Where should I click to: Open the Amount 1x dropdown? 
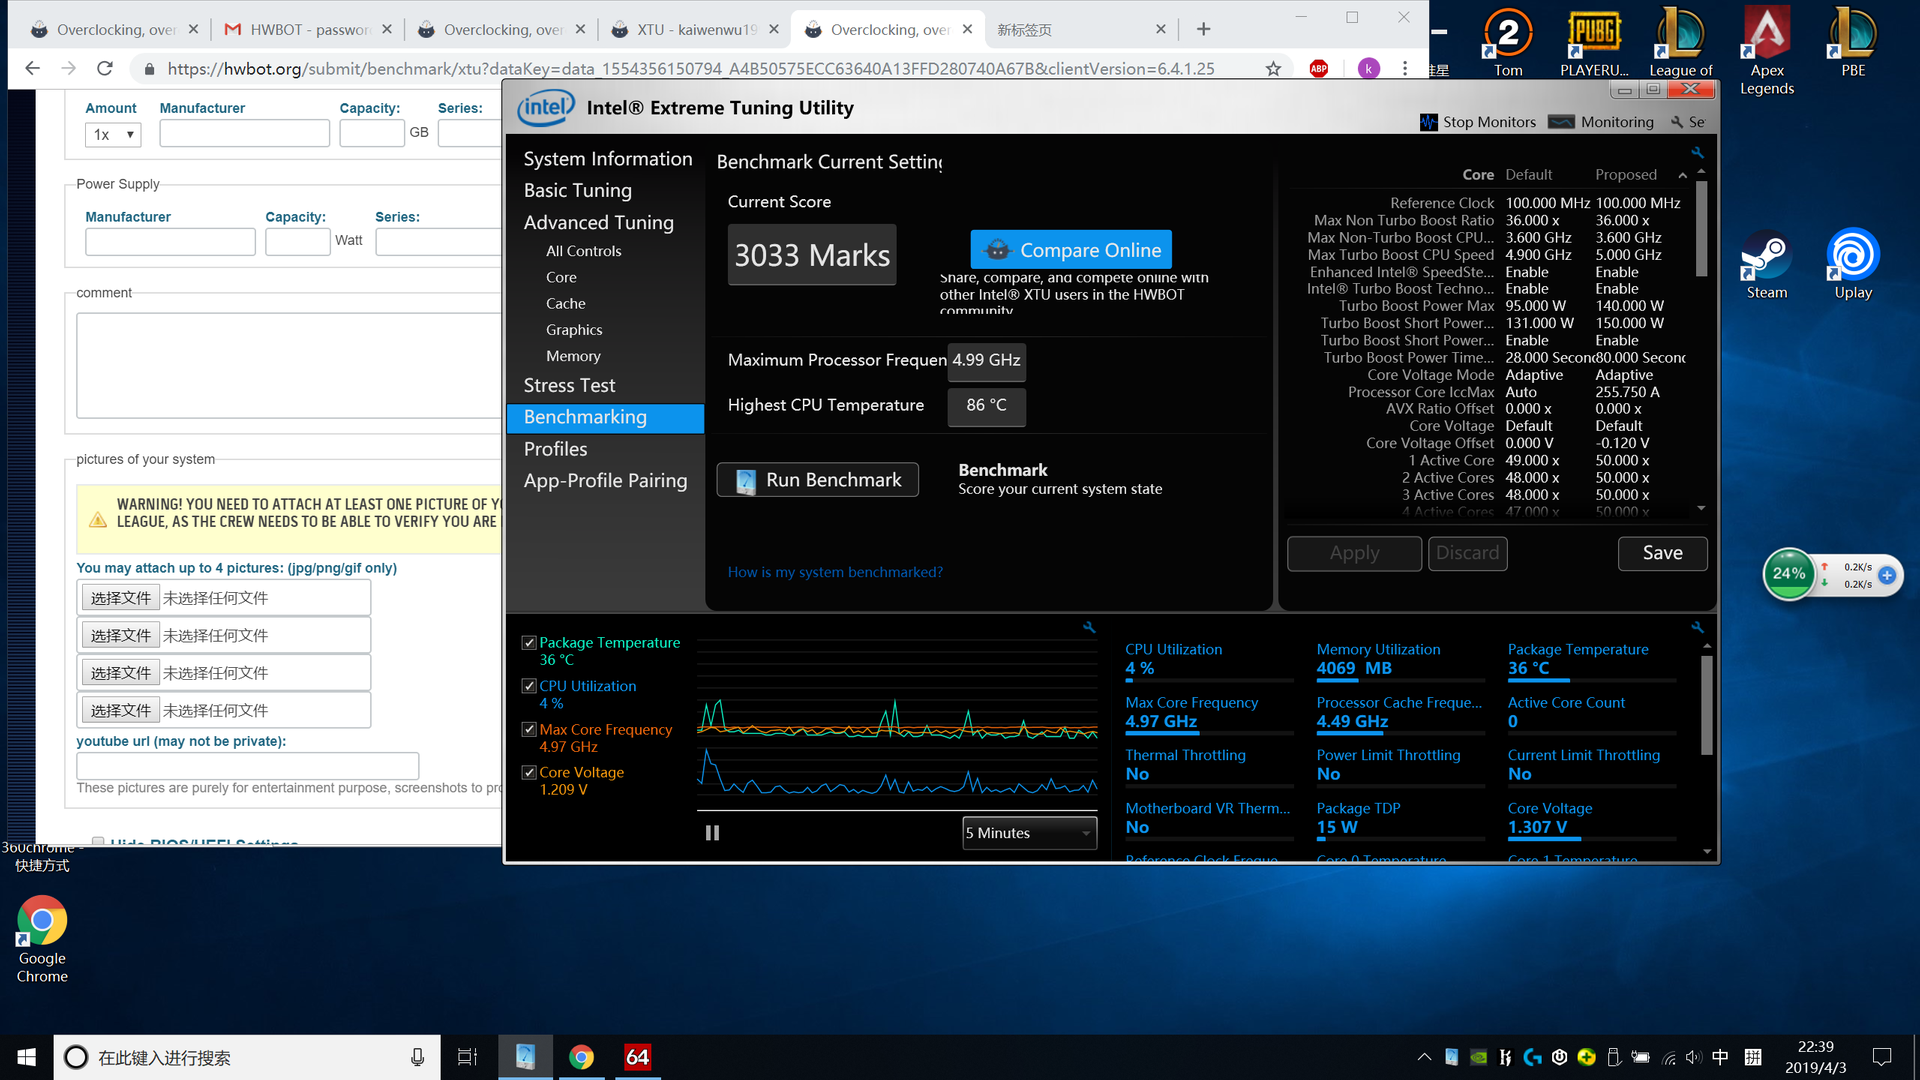pyautogui.click(x=113, y=134)
